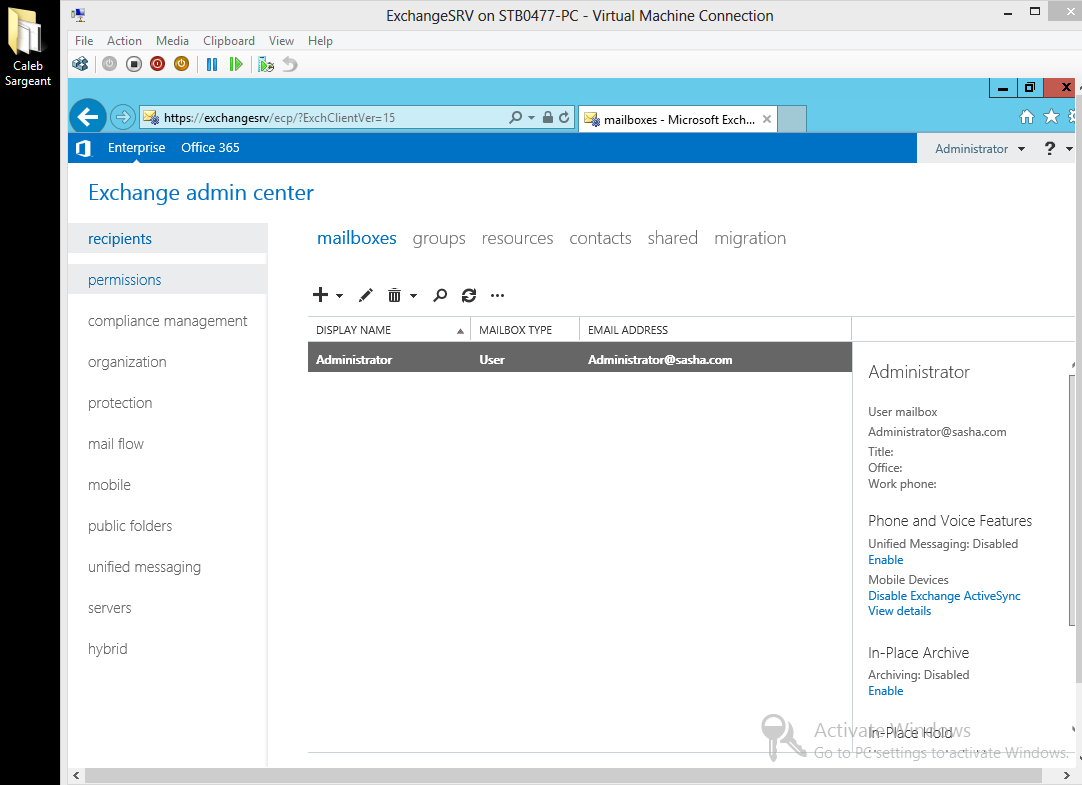Refresh the page from the address bar
The image size is (1082, 785).
[564, 117]
